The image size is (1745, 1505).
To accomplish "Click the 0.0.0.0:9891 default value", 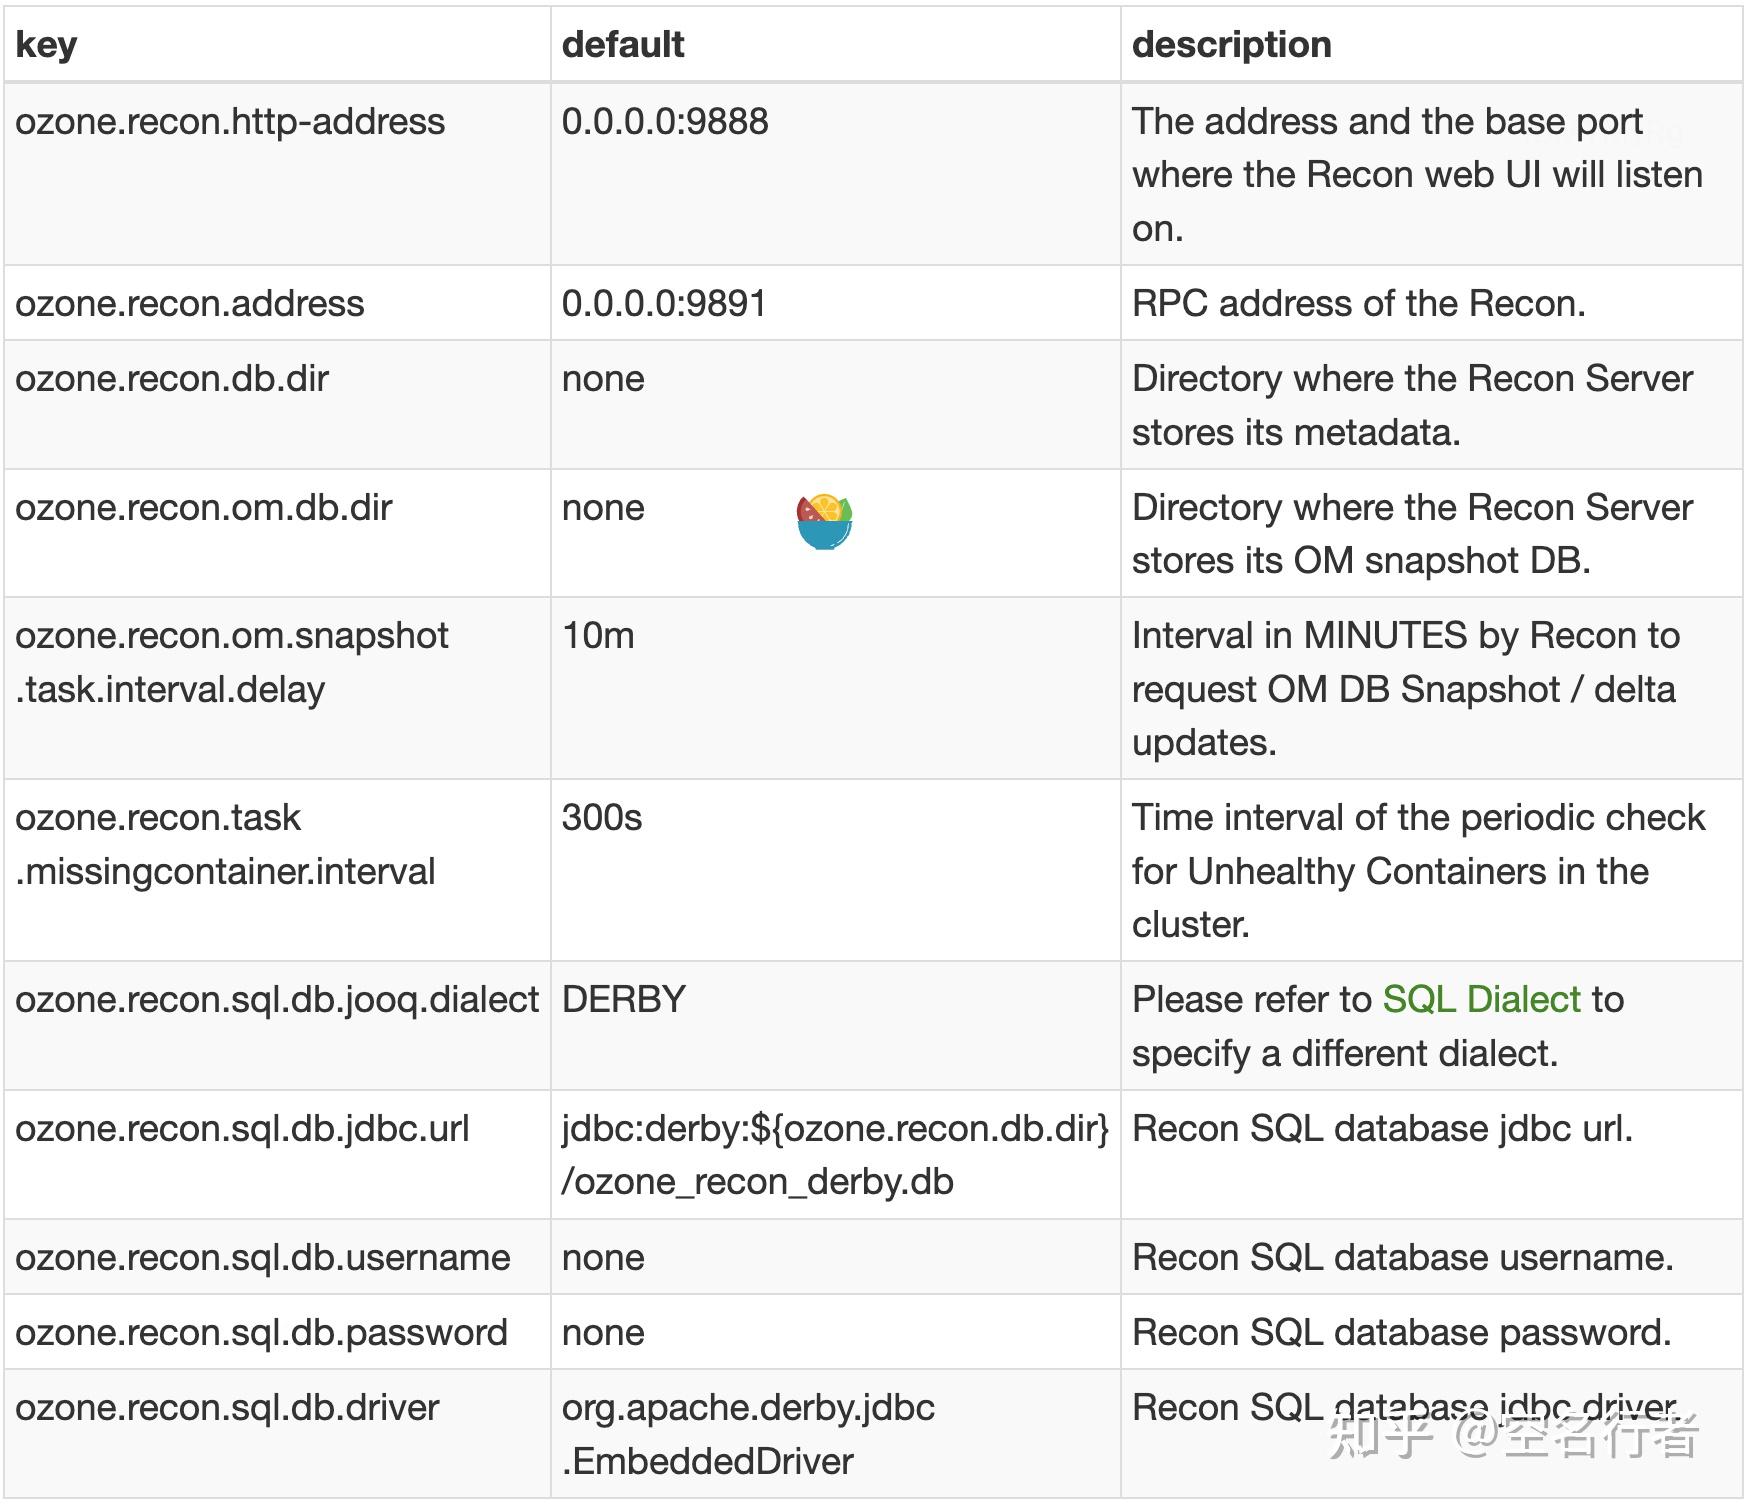I will pos(664,304).
